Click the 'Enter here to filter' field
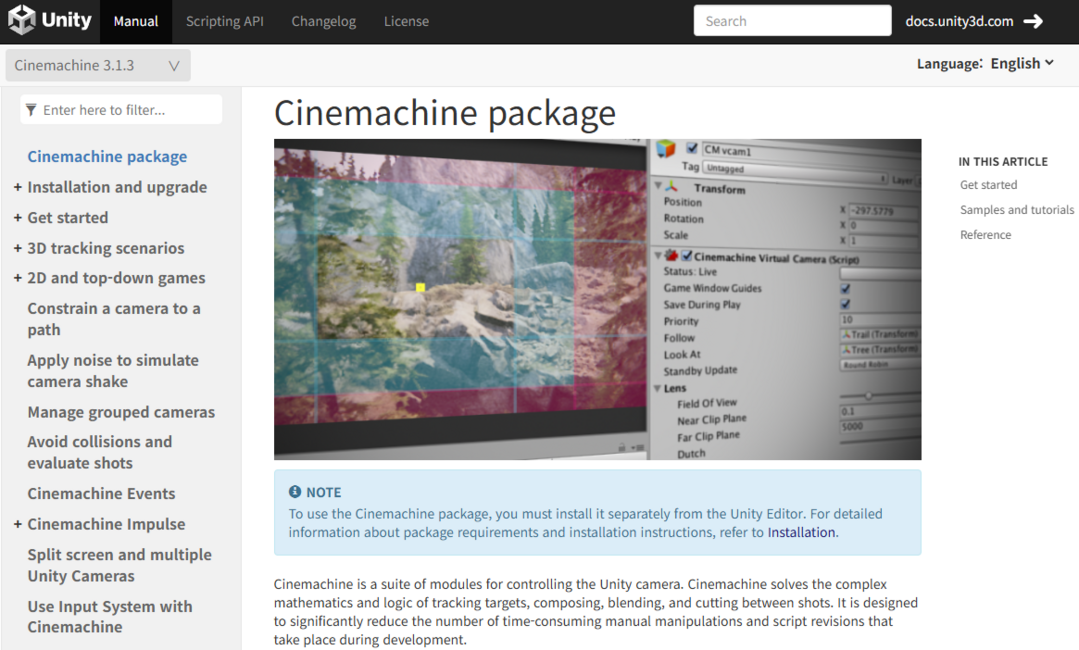The image size is (1079, 650). pyautogui.click(x=121, y=110)
